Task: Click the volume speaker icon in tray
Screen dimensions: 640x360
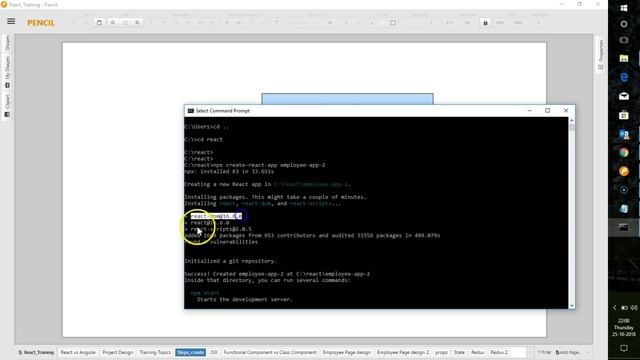Action: point(634,307)
